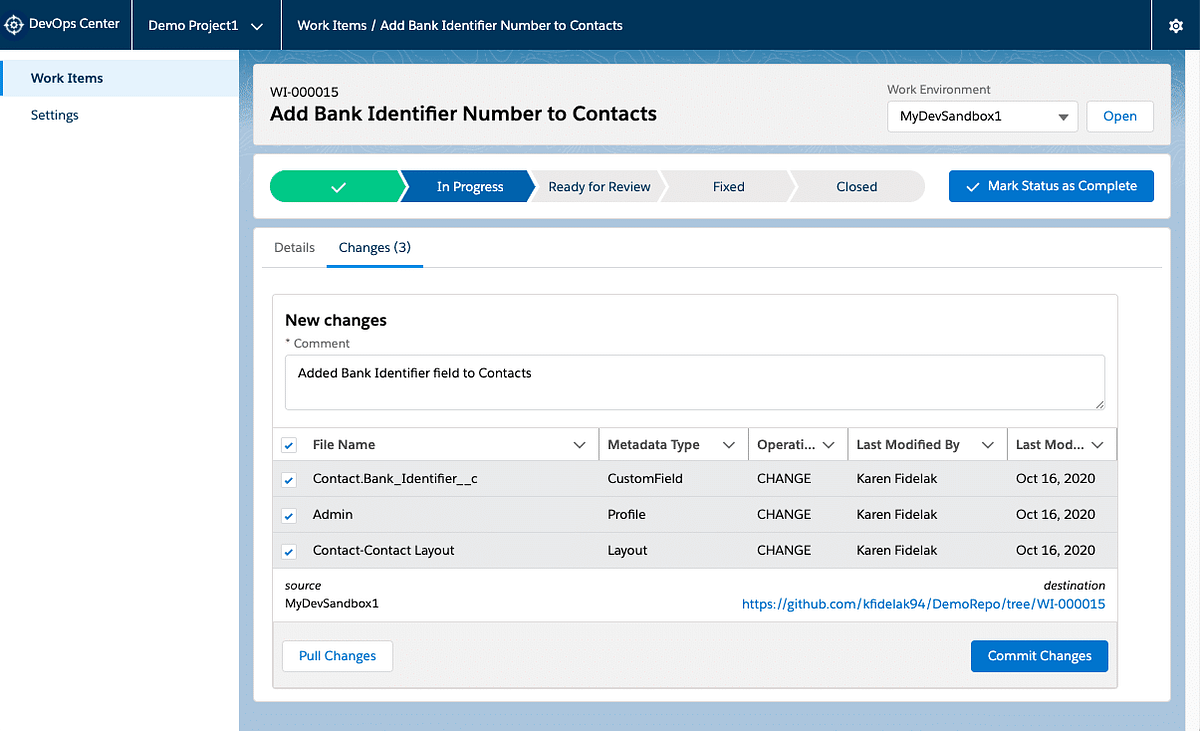Open the Last Modified By column dropdown
This screenshot has height=731, width=1200.
(x=990, y=443)
